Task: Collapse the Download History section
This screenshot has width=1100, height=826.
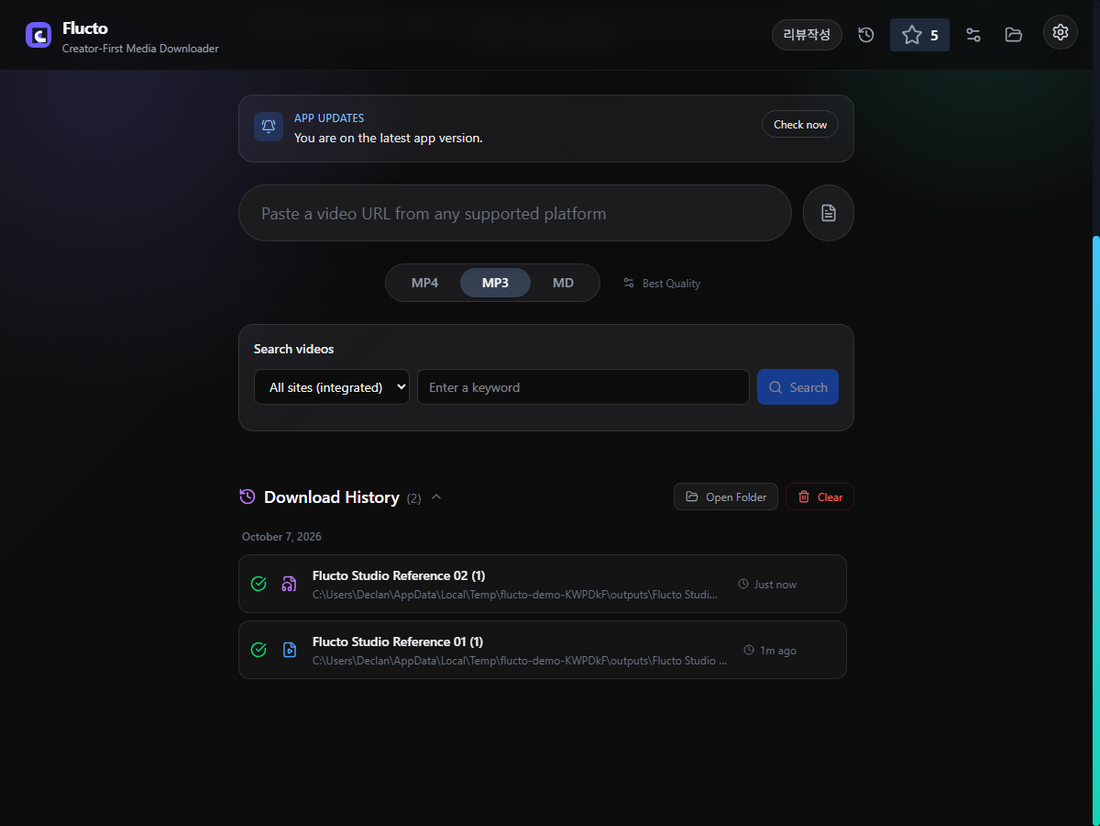Action: click(x=436, y=497)
